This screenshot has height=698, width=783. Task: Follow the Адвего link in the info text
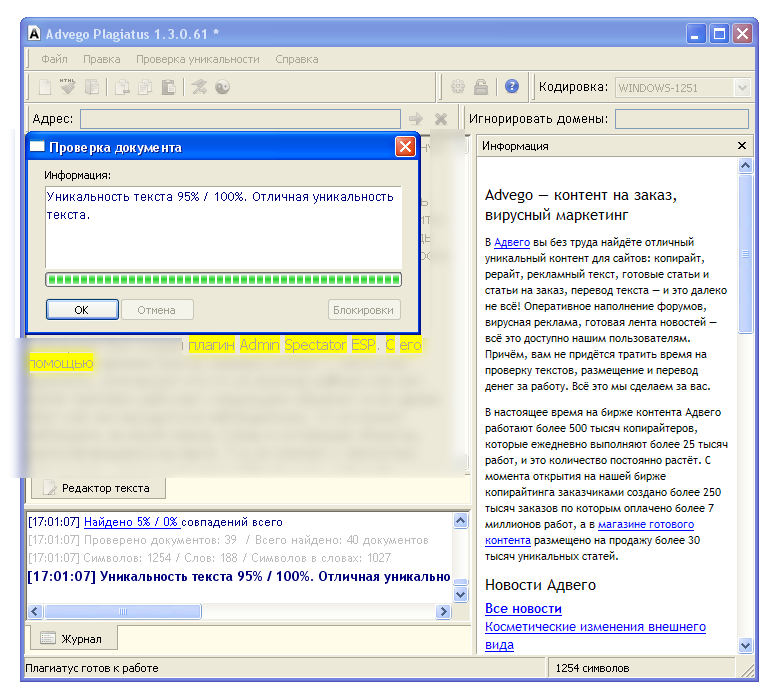pos(512,242)
